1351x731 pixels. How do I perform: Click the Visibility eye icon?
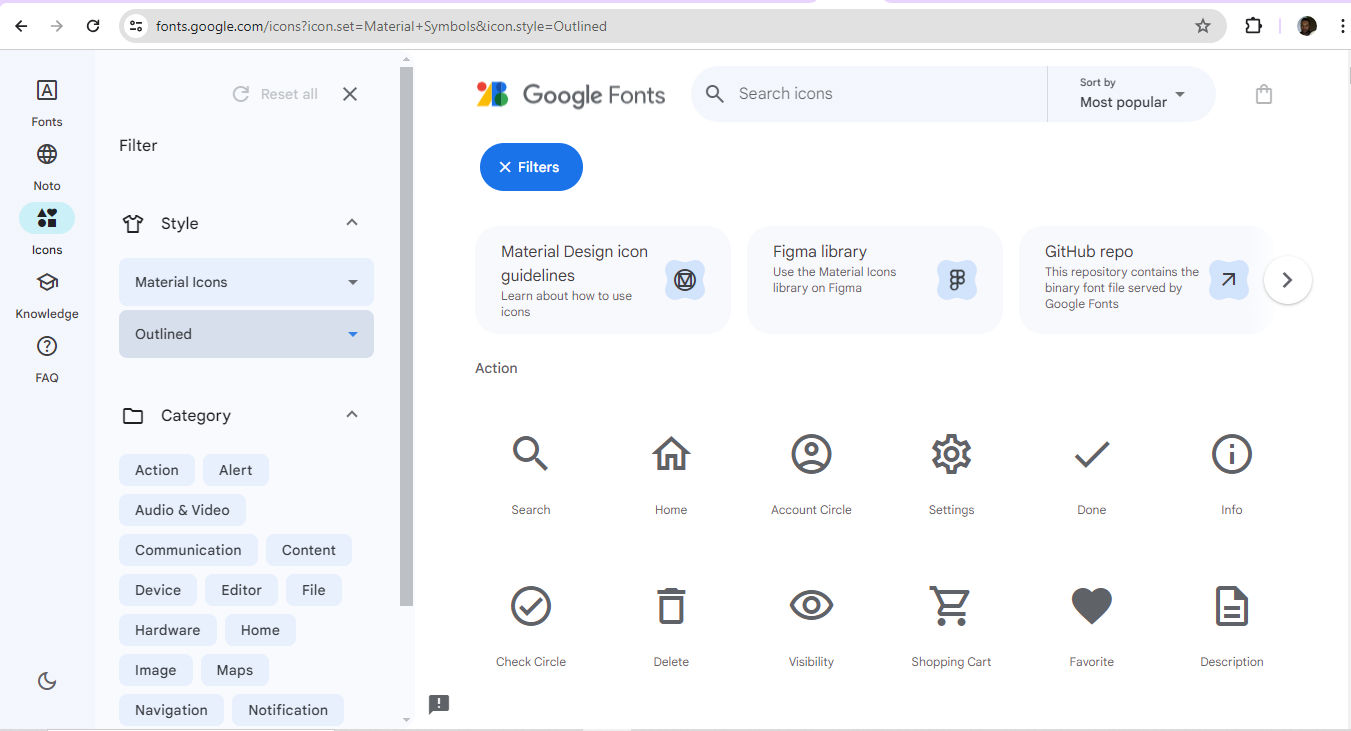[x=810, y=605]
